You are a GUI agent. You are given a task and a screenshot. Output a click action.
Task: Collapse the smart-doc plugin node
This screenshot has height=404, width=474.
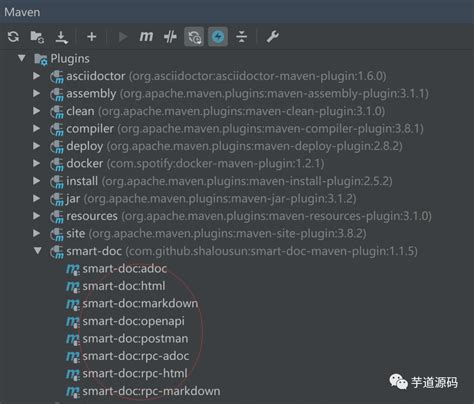(x=38, y=251)
